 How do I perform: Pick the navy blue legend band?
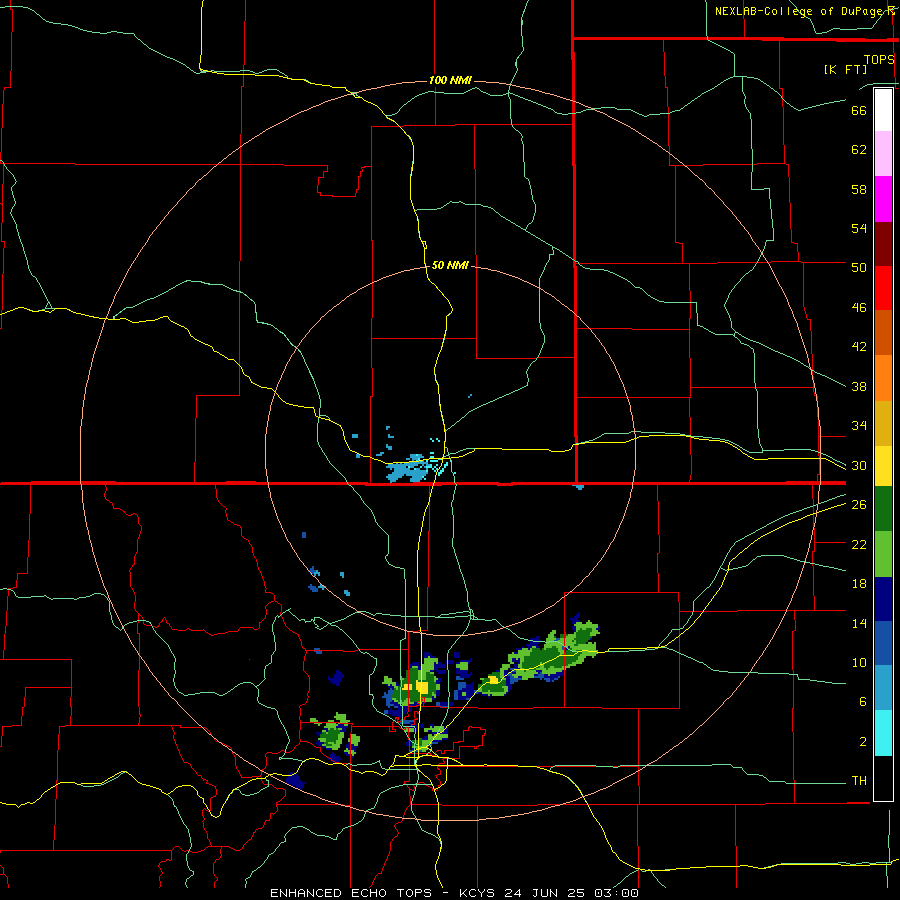[883, 599]
